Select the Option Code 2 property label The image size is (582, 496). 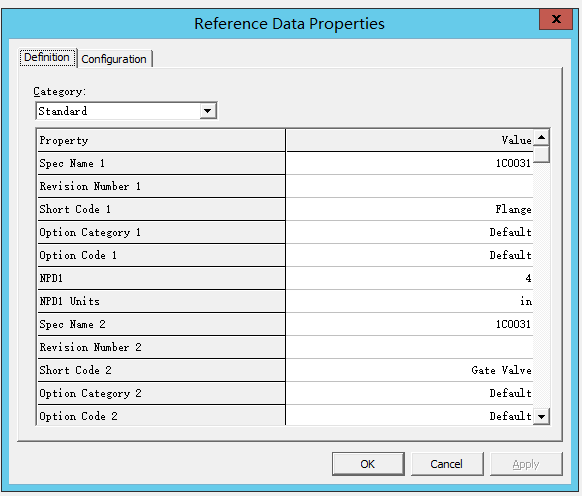[x=161, y=416]
